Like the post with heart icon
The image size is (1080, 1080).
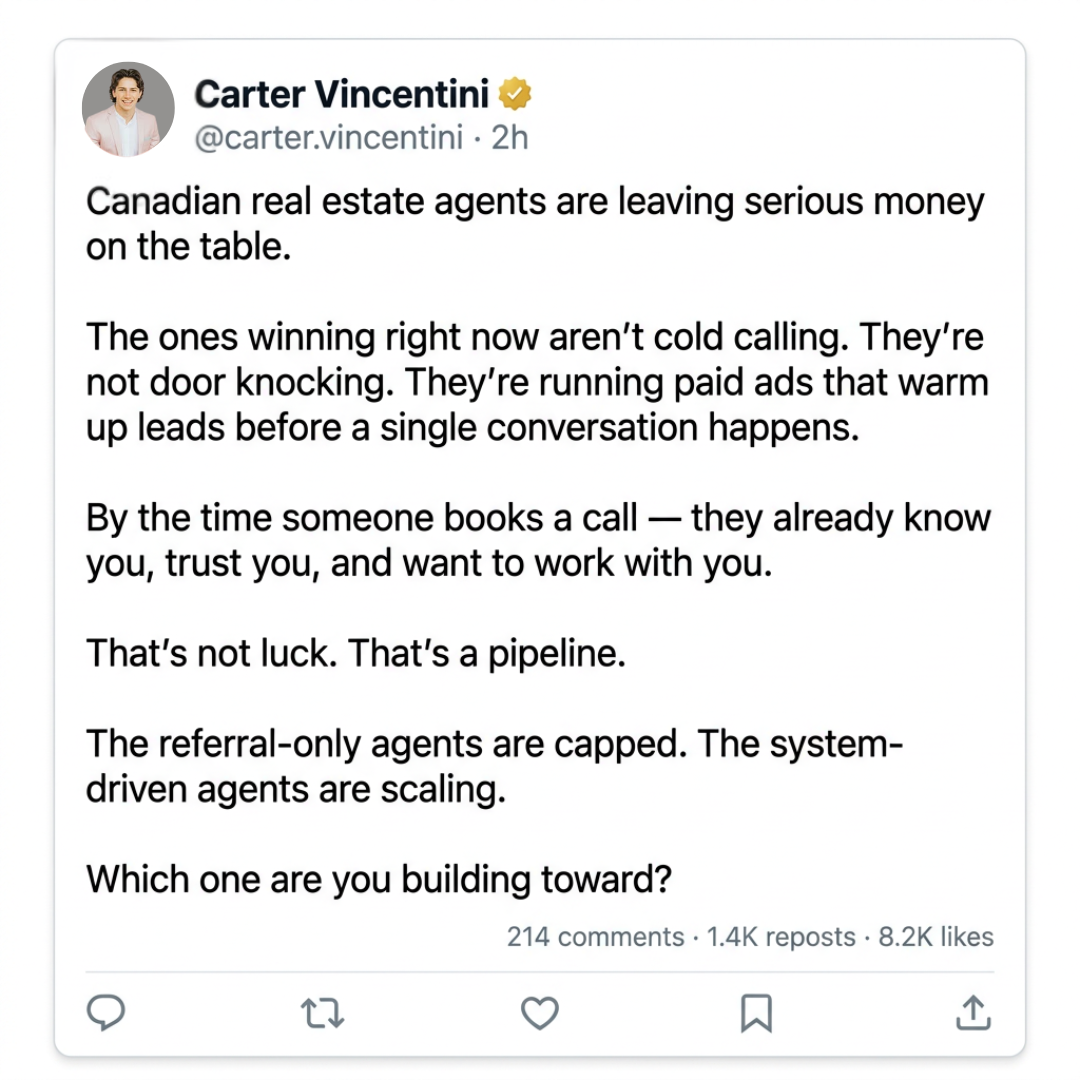[x=539, y=1013]
